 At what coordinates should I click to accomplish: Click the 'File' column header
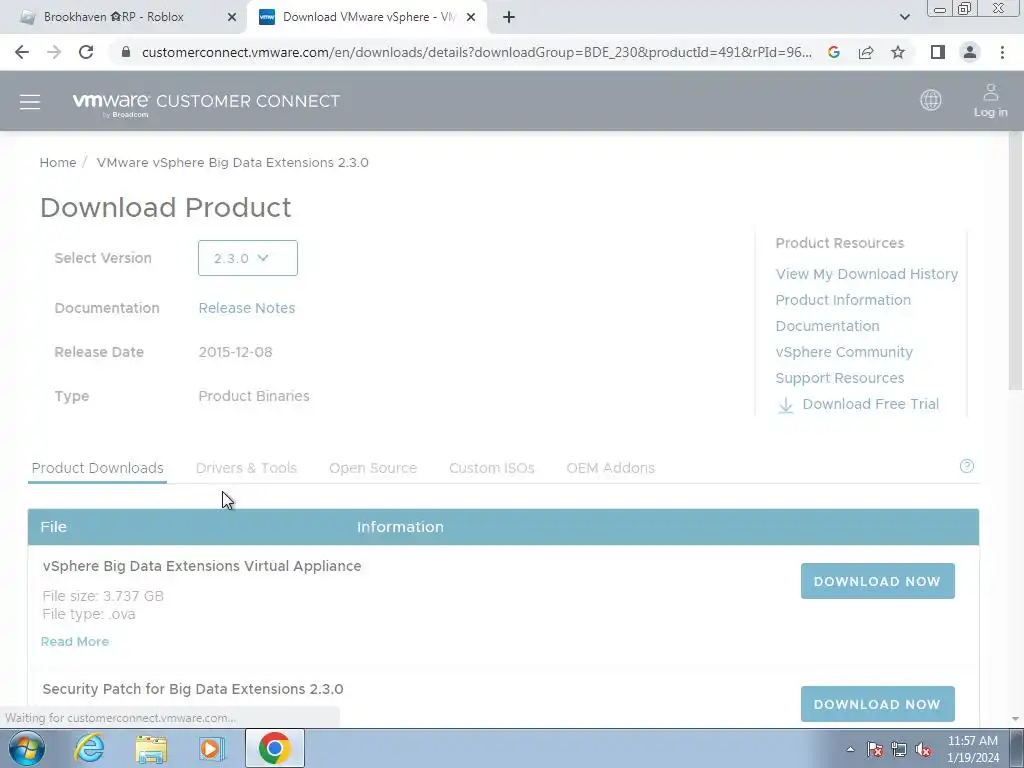[x=54, y=527]
